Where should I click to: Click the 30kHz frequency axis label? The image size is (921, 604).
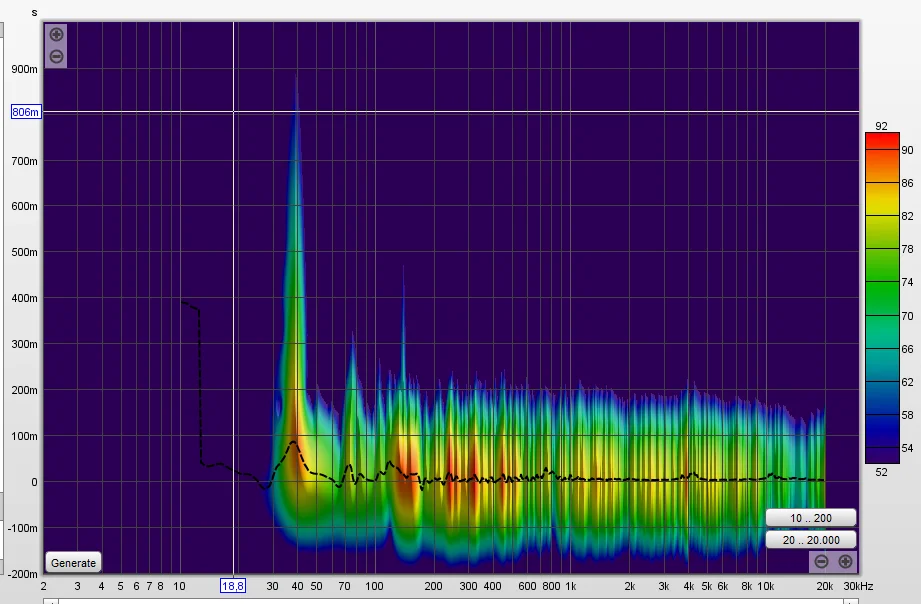click(858, 586)
